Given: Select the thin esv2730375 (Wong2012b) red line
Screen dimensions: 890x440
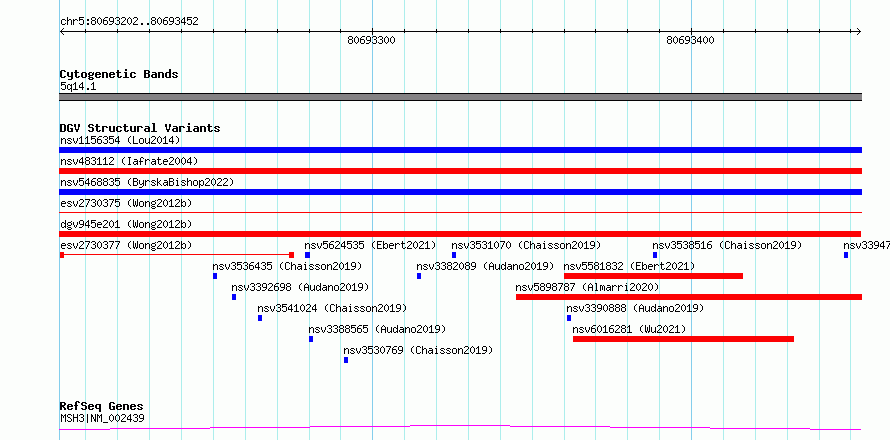Looking at the screenshot, I should (x=460, y=212).
